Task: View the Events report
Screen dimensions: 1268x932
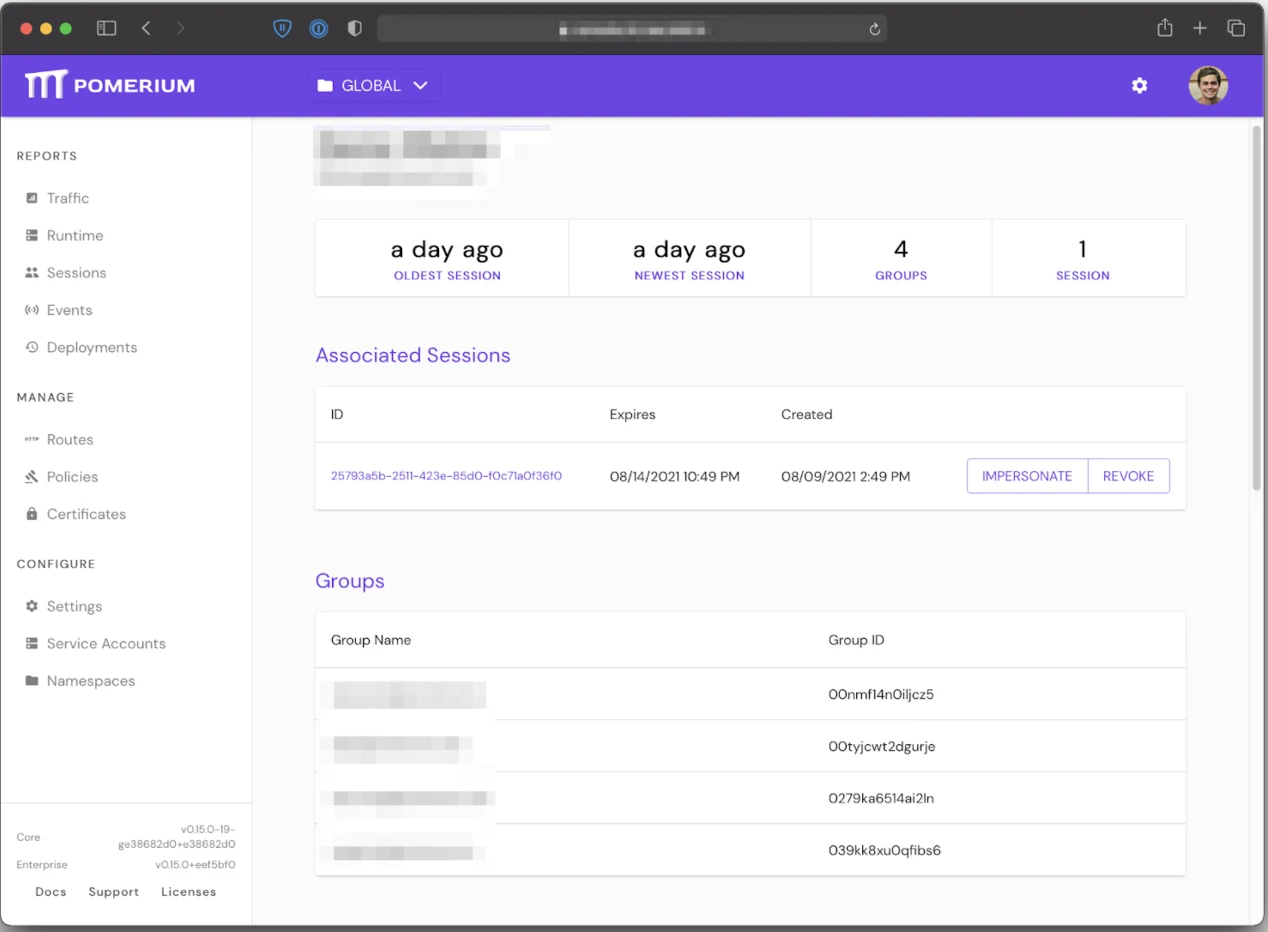Action: pos(68,309)
